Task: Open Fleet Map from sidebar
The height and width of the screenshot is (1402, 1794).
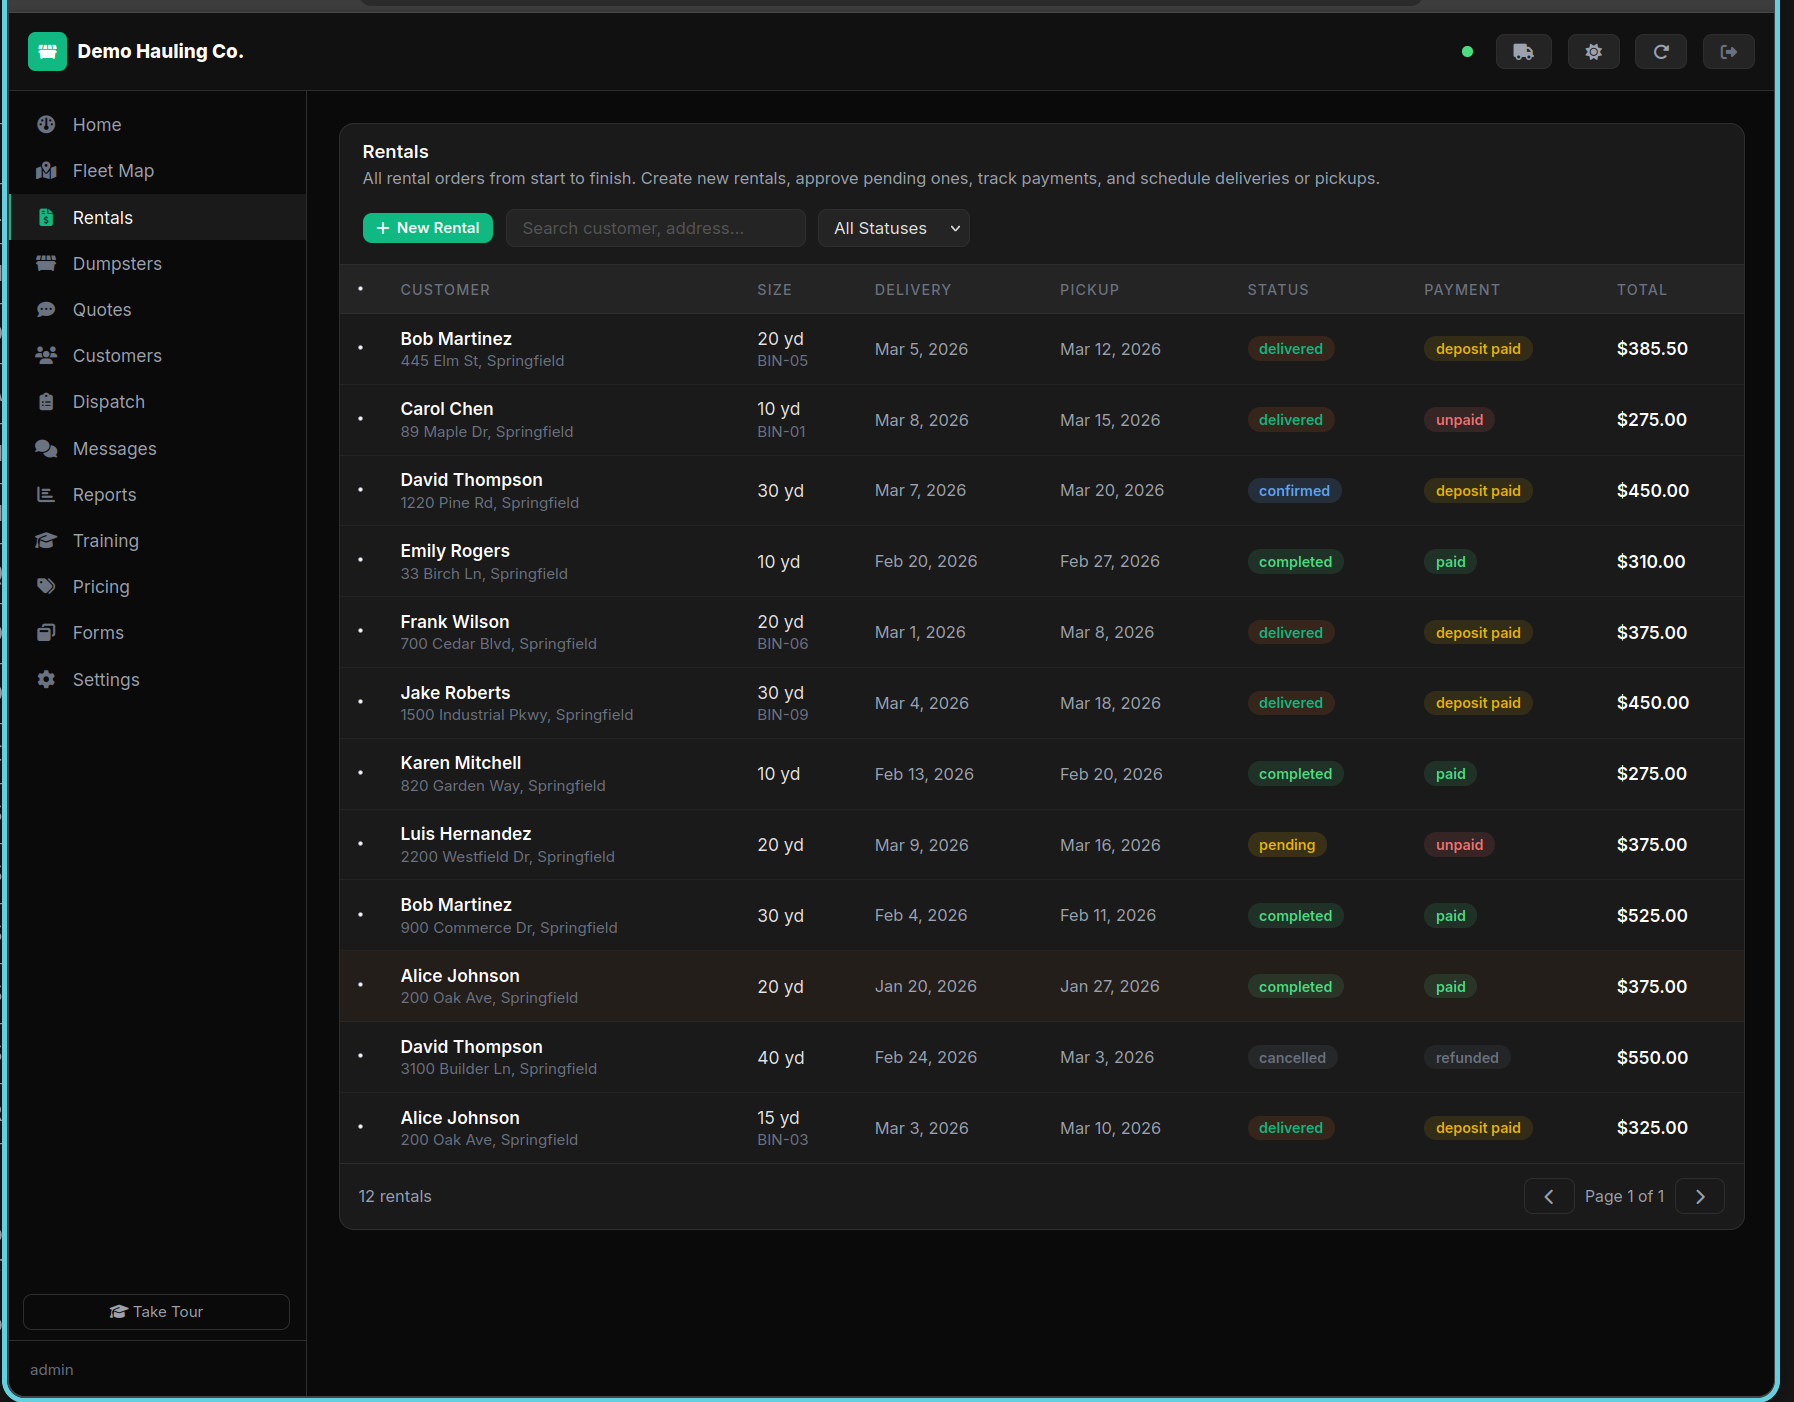Action: point(113,171)
